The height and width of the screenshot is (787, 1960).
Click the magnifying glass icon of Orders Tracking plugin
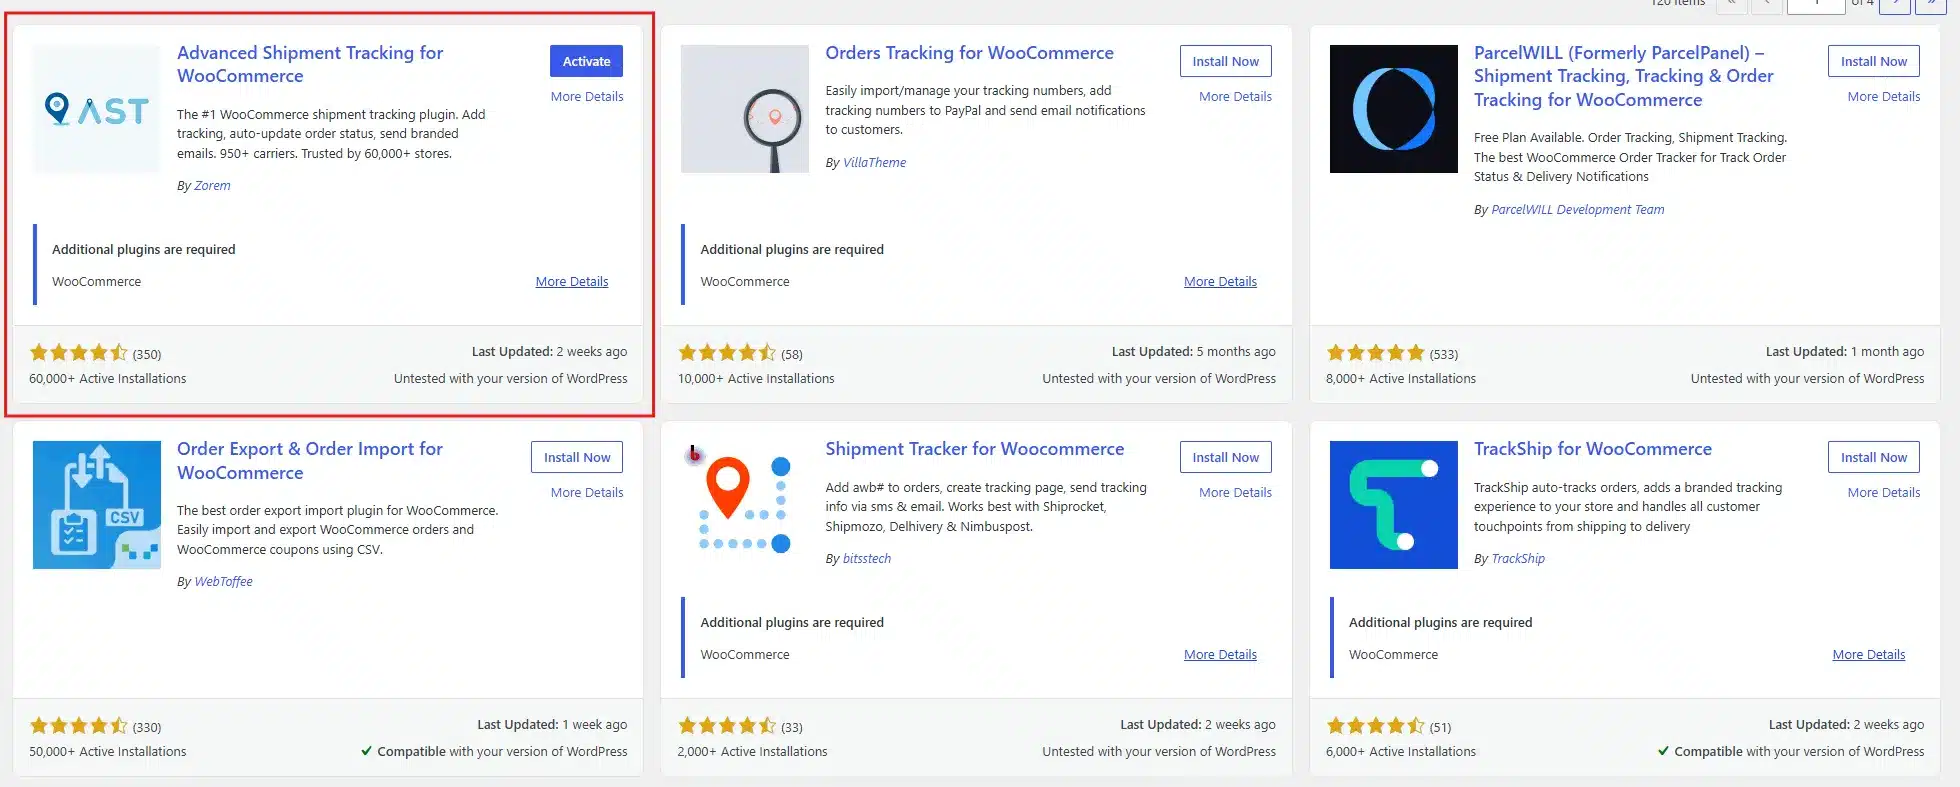pyautogui.click(x=745, y=109)
